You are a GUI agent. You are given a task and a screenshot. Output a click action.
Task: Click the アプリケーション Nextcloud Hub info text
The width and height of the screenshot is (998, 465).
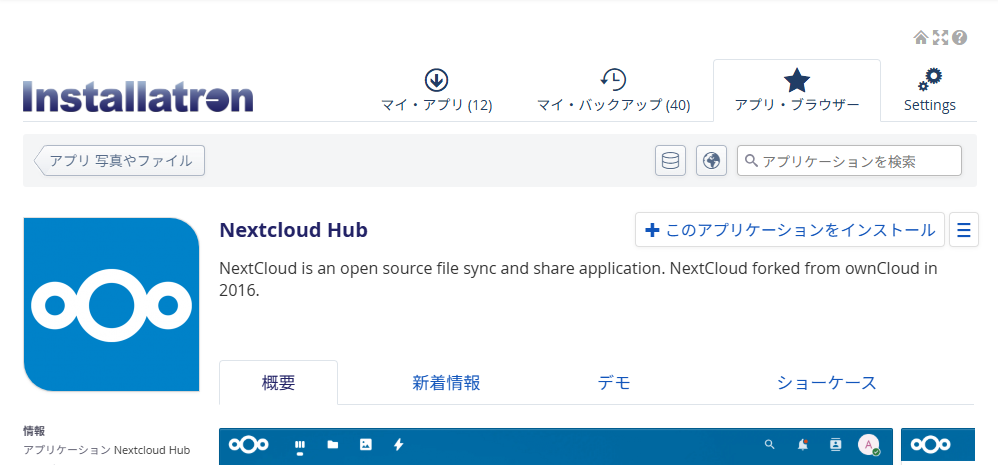point(107,450)
